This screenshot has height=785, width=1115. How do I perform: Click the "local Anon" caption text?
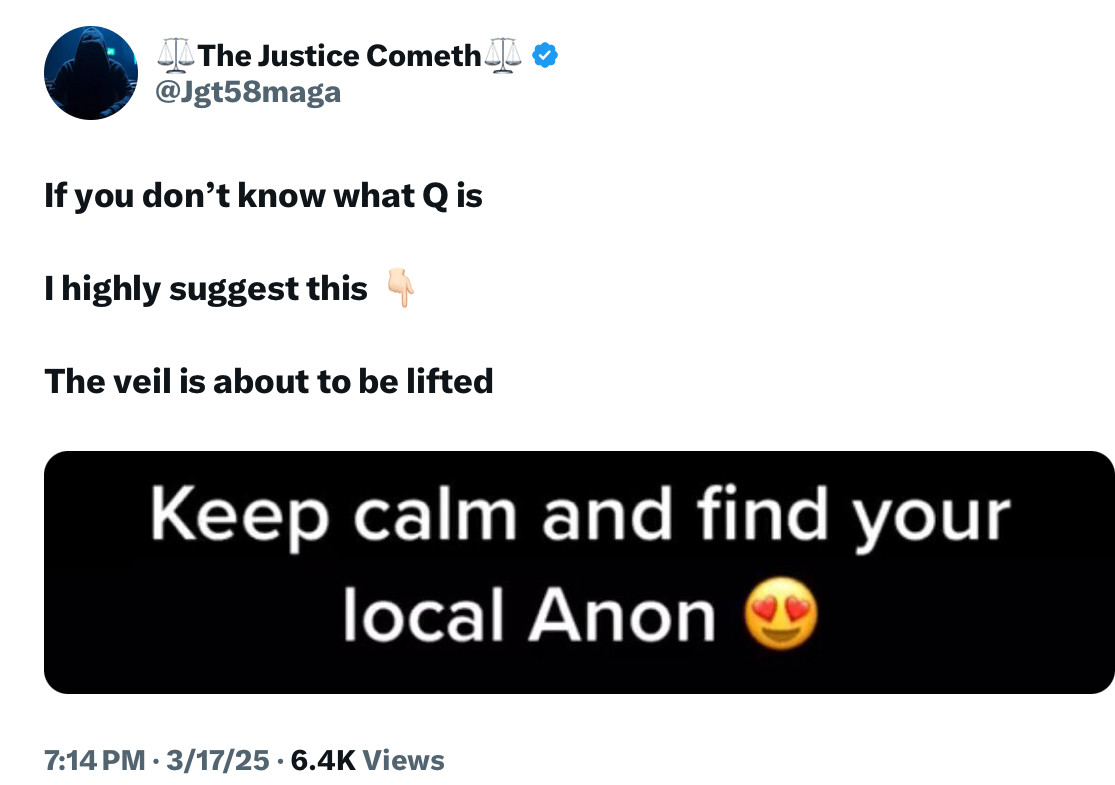coord(530,618)
